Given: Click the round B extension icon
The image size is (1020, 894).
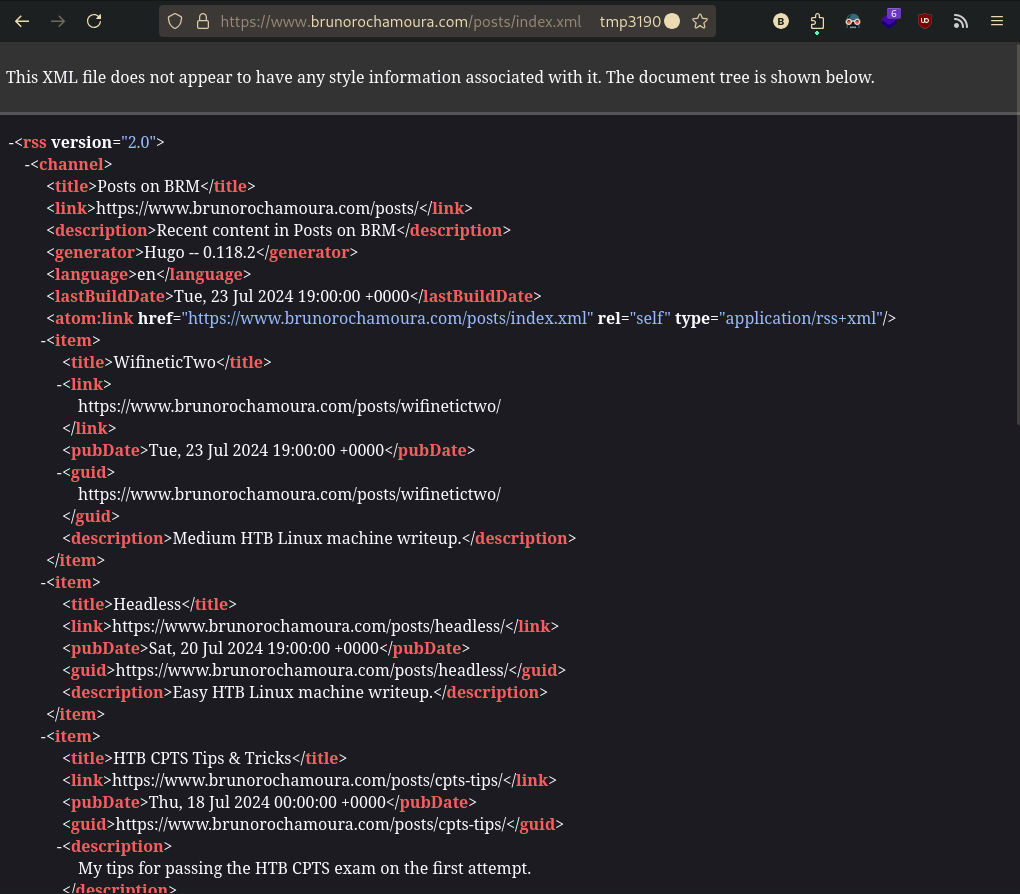Looking at the screenshot, I should tap(781, 21).
